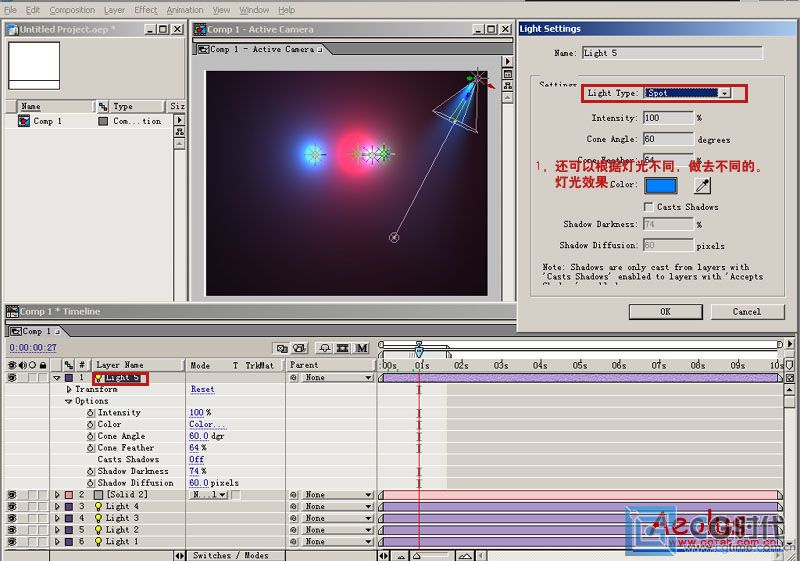
Task: Click the Light 1 bulb icon
Action: pos(98,542)
